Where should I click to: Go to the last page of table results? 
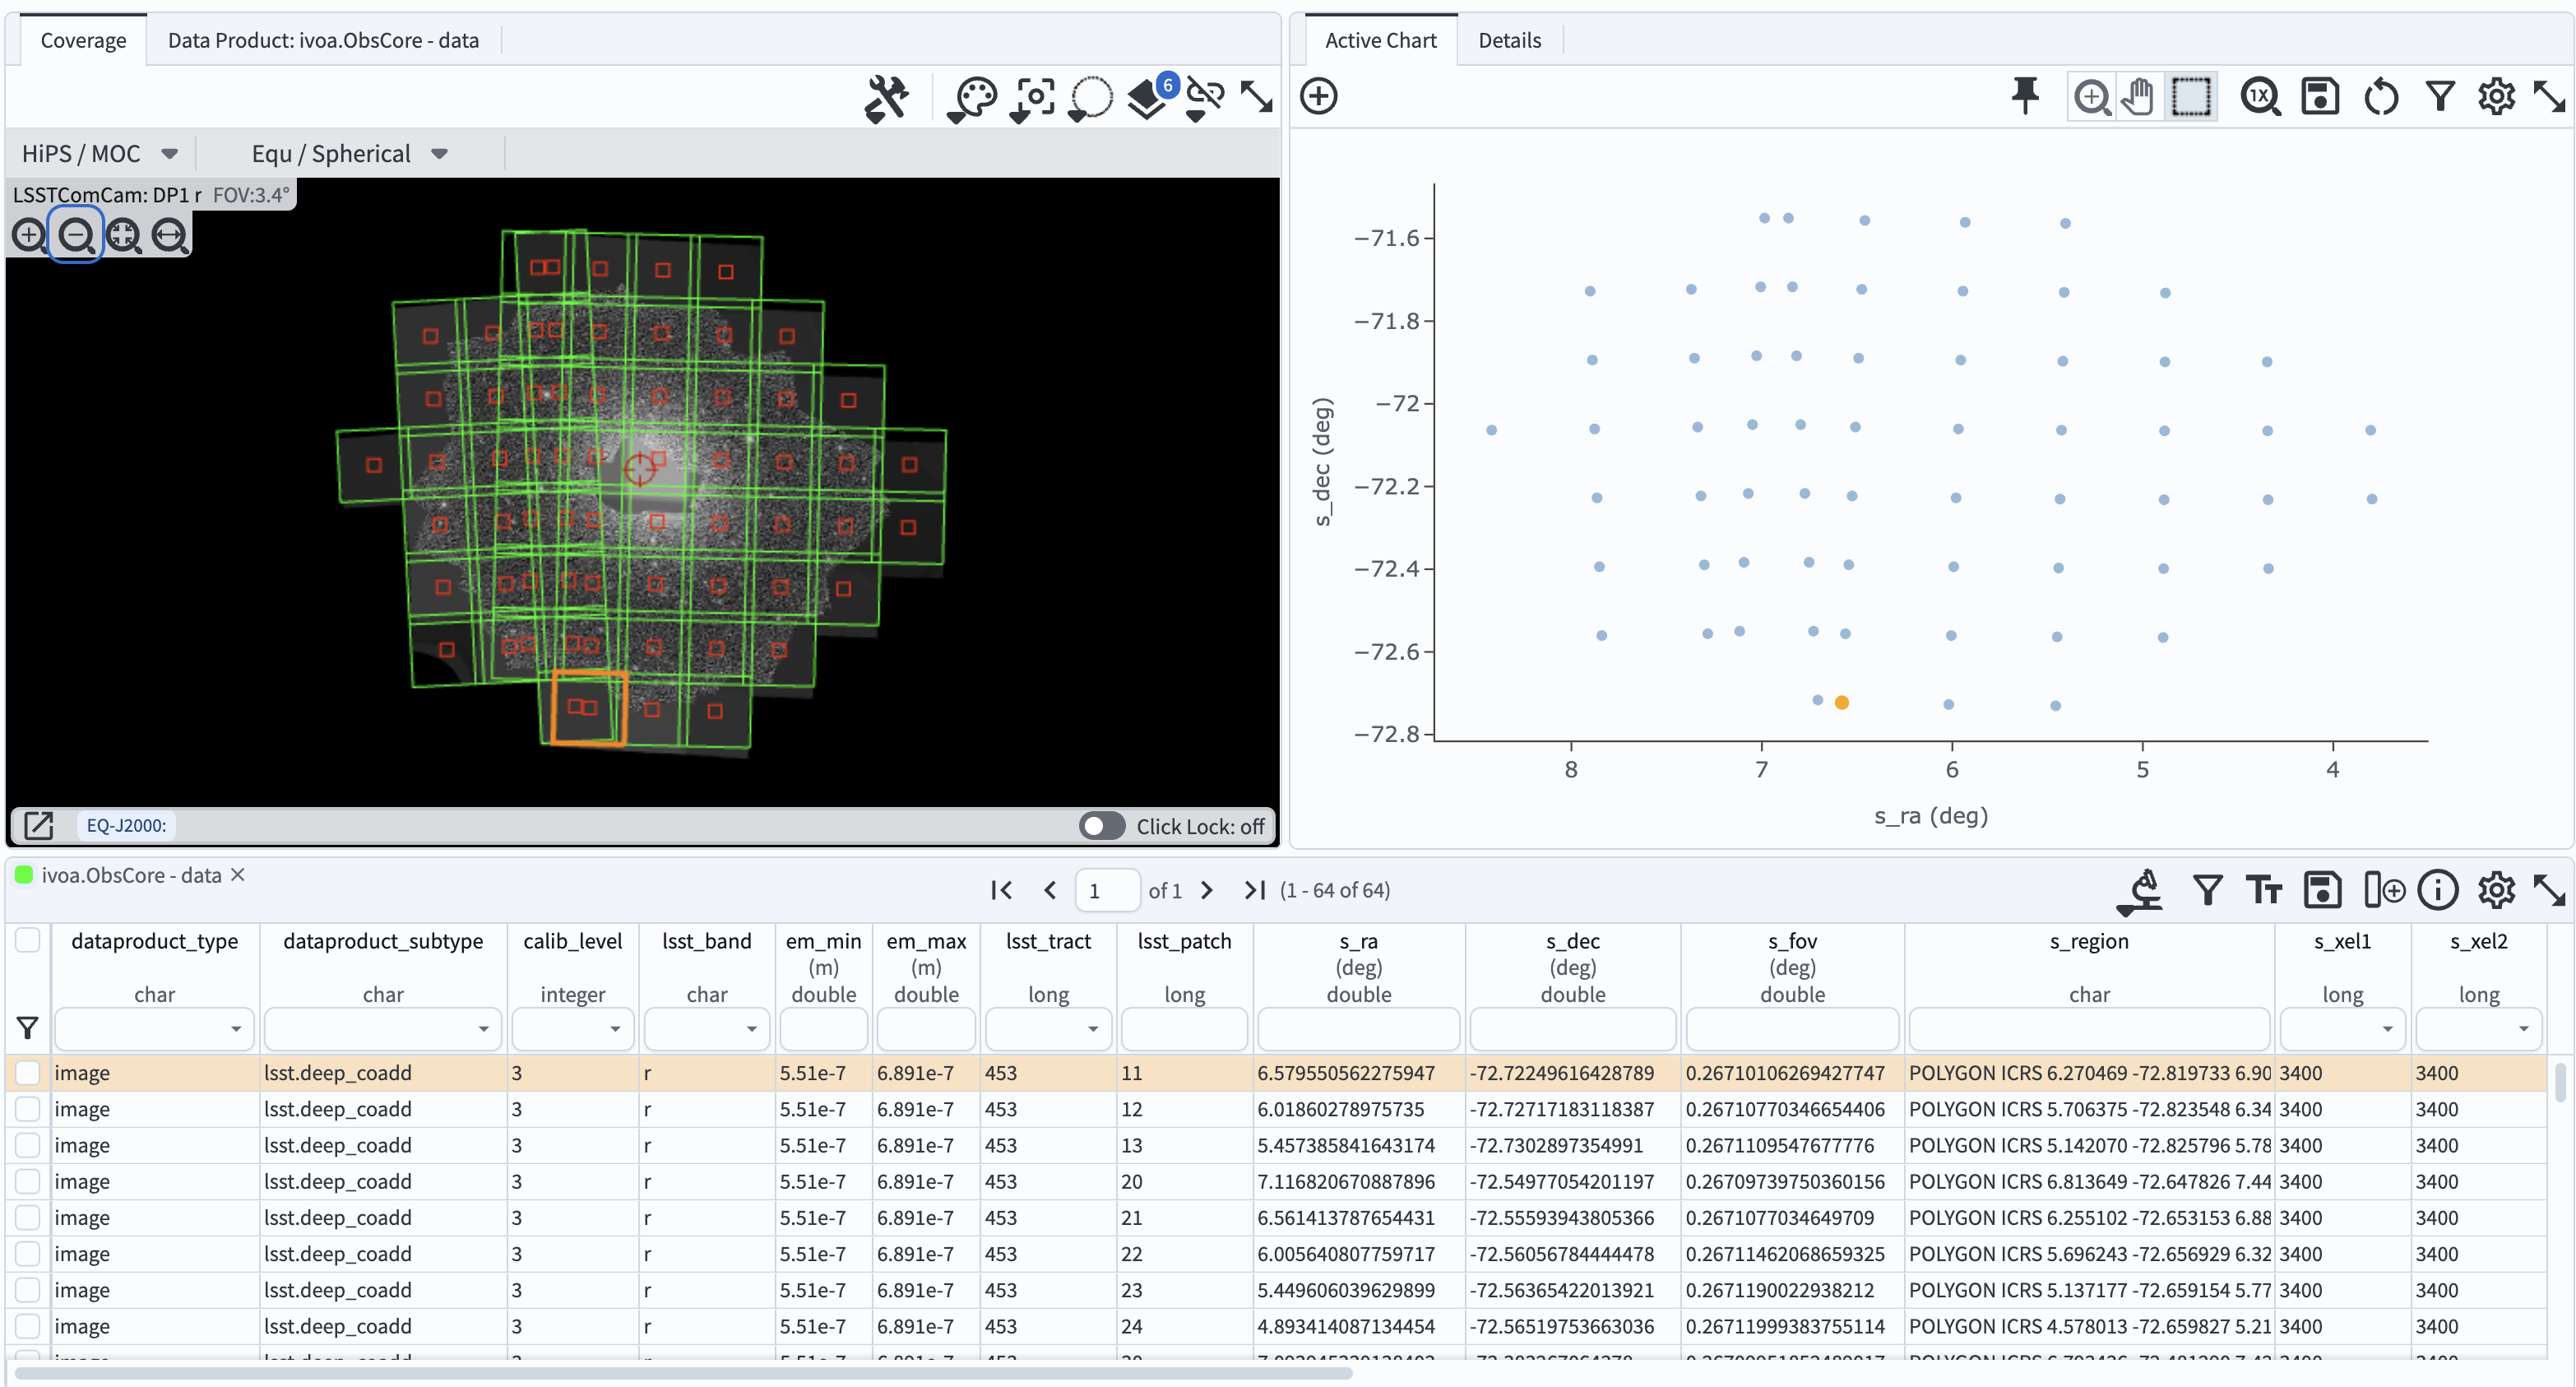[1253, 890]
